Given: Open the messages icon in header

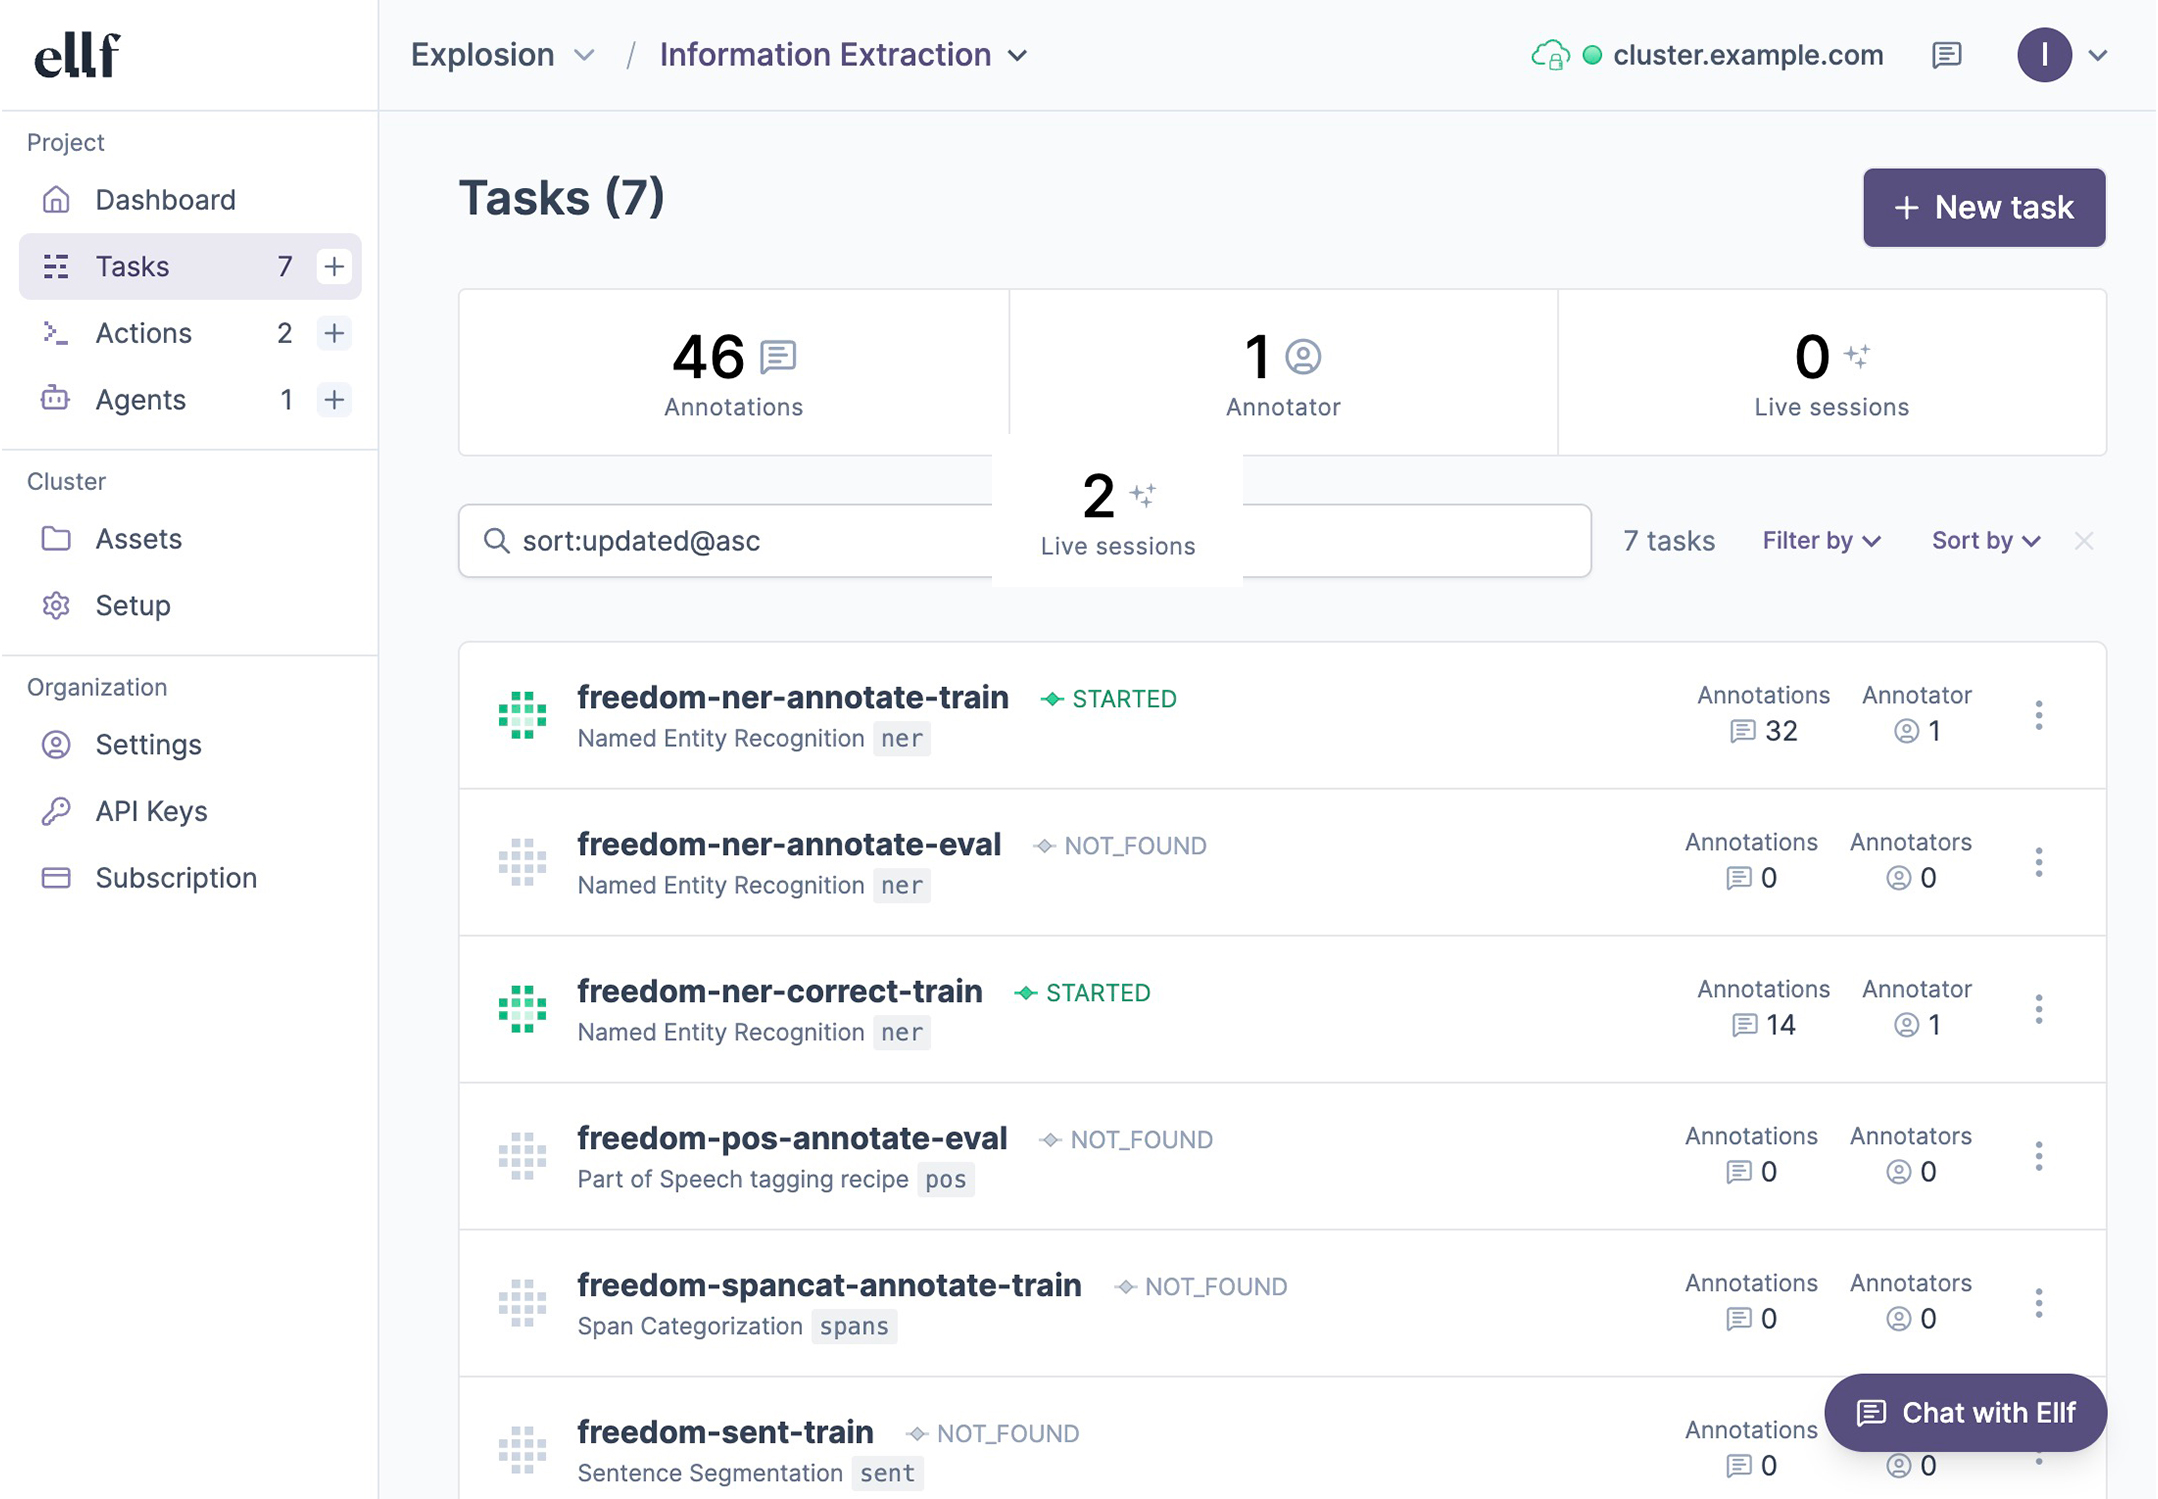Looking at the screenshot, I should pos(1946,55).
